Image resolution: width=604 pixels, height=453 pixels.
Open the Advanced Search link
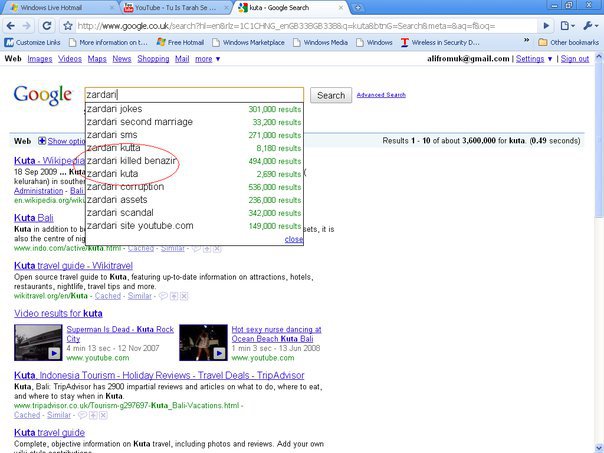[x=381, y=95]
